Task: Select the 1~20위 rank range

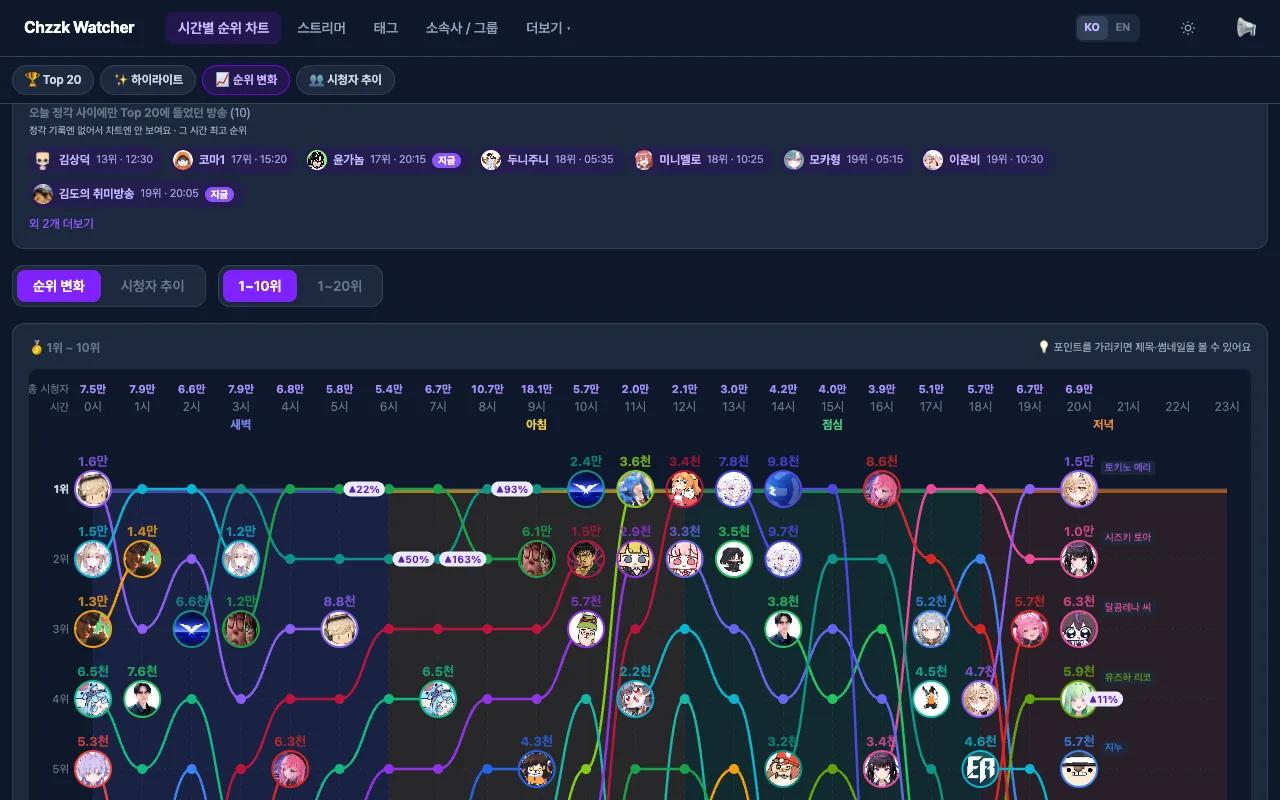Action: point(340,286)
